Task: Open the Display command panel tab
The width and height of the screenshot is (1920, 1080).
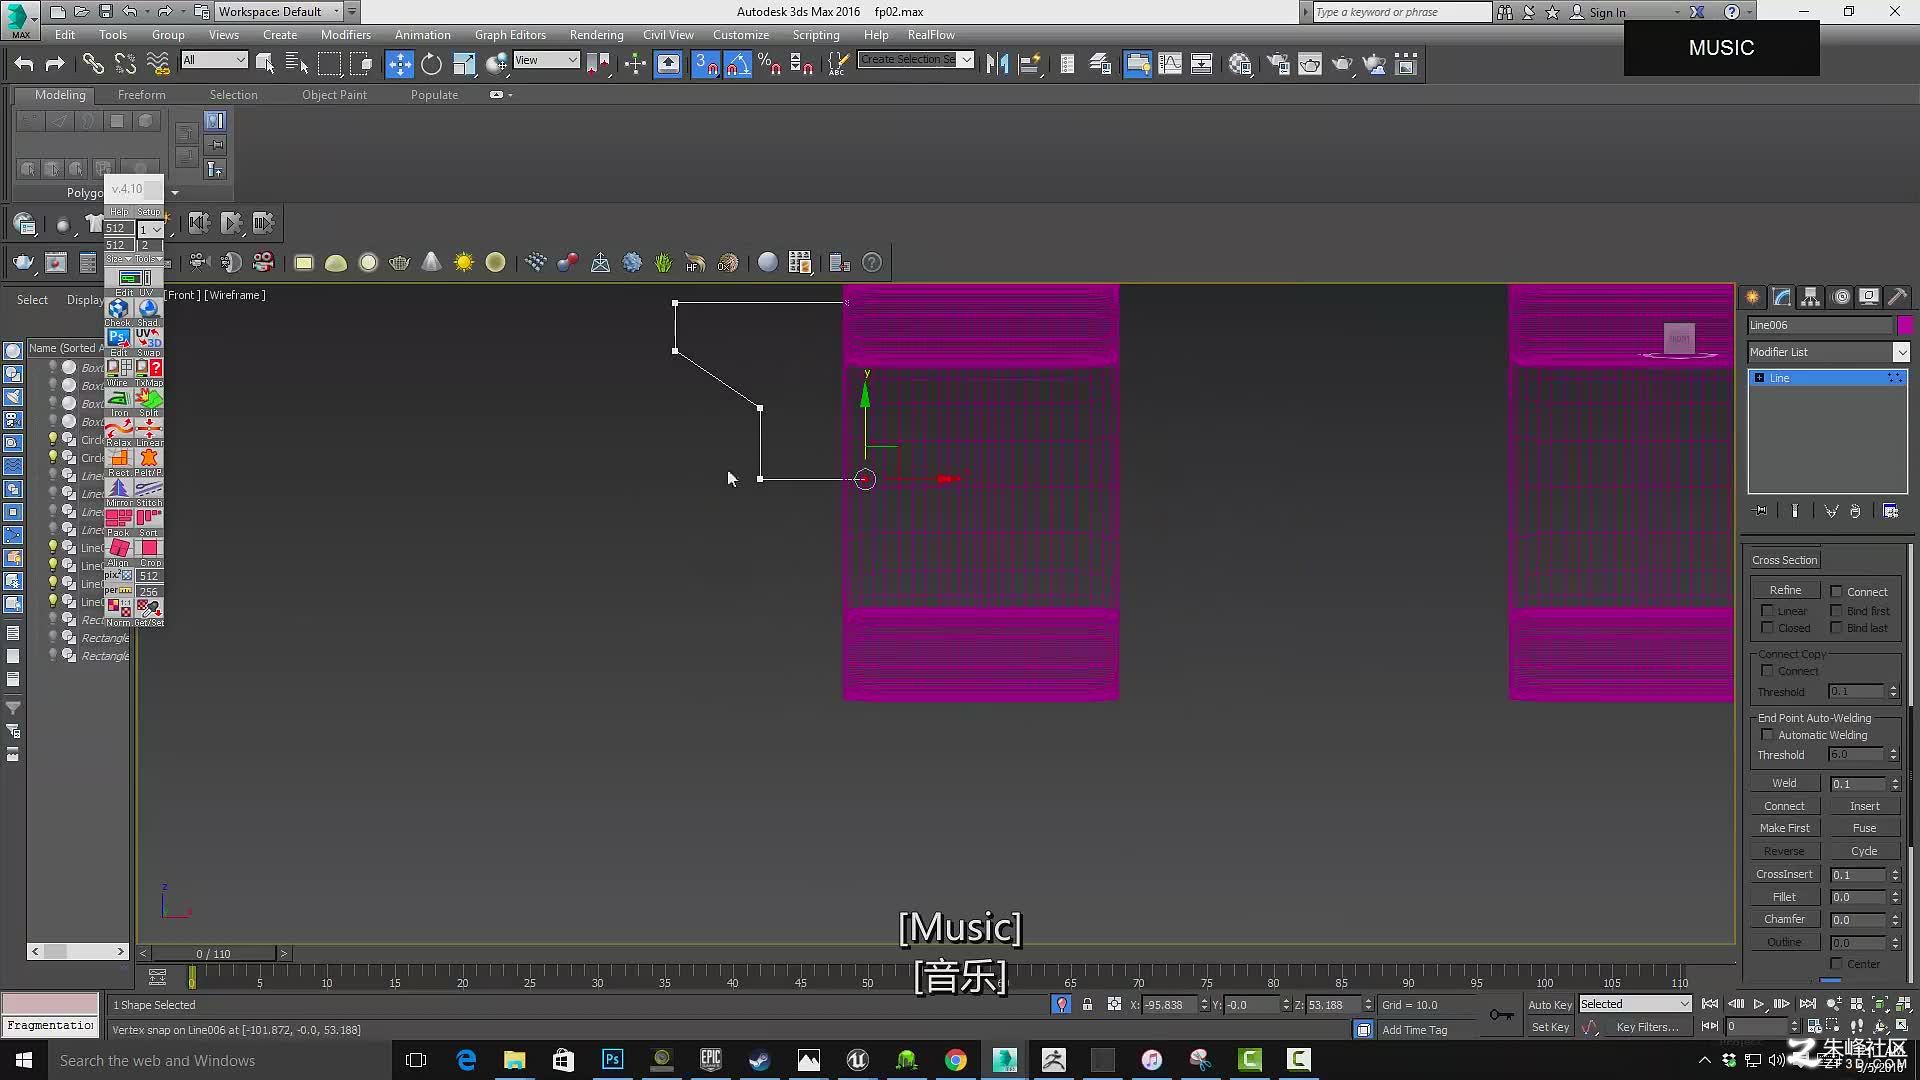Action: tap(1869, 297)
